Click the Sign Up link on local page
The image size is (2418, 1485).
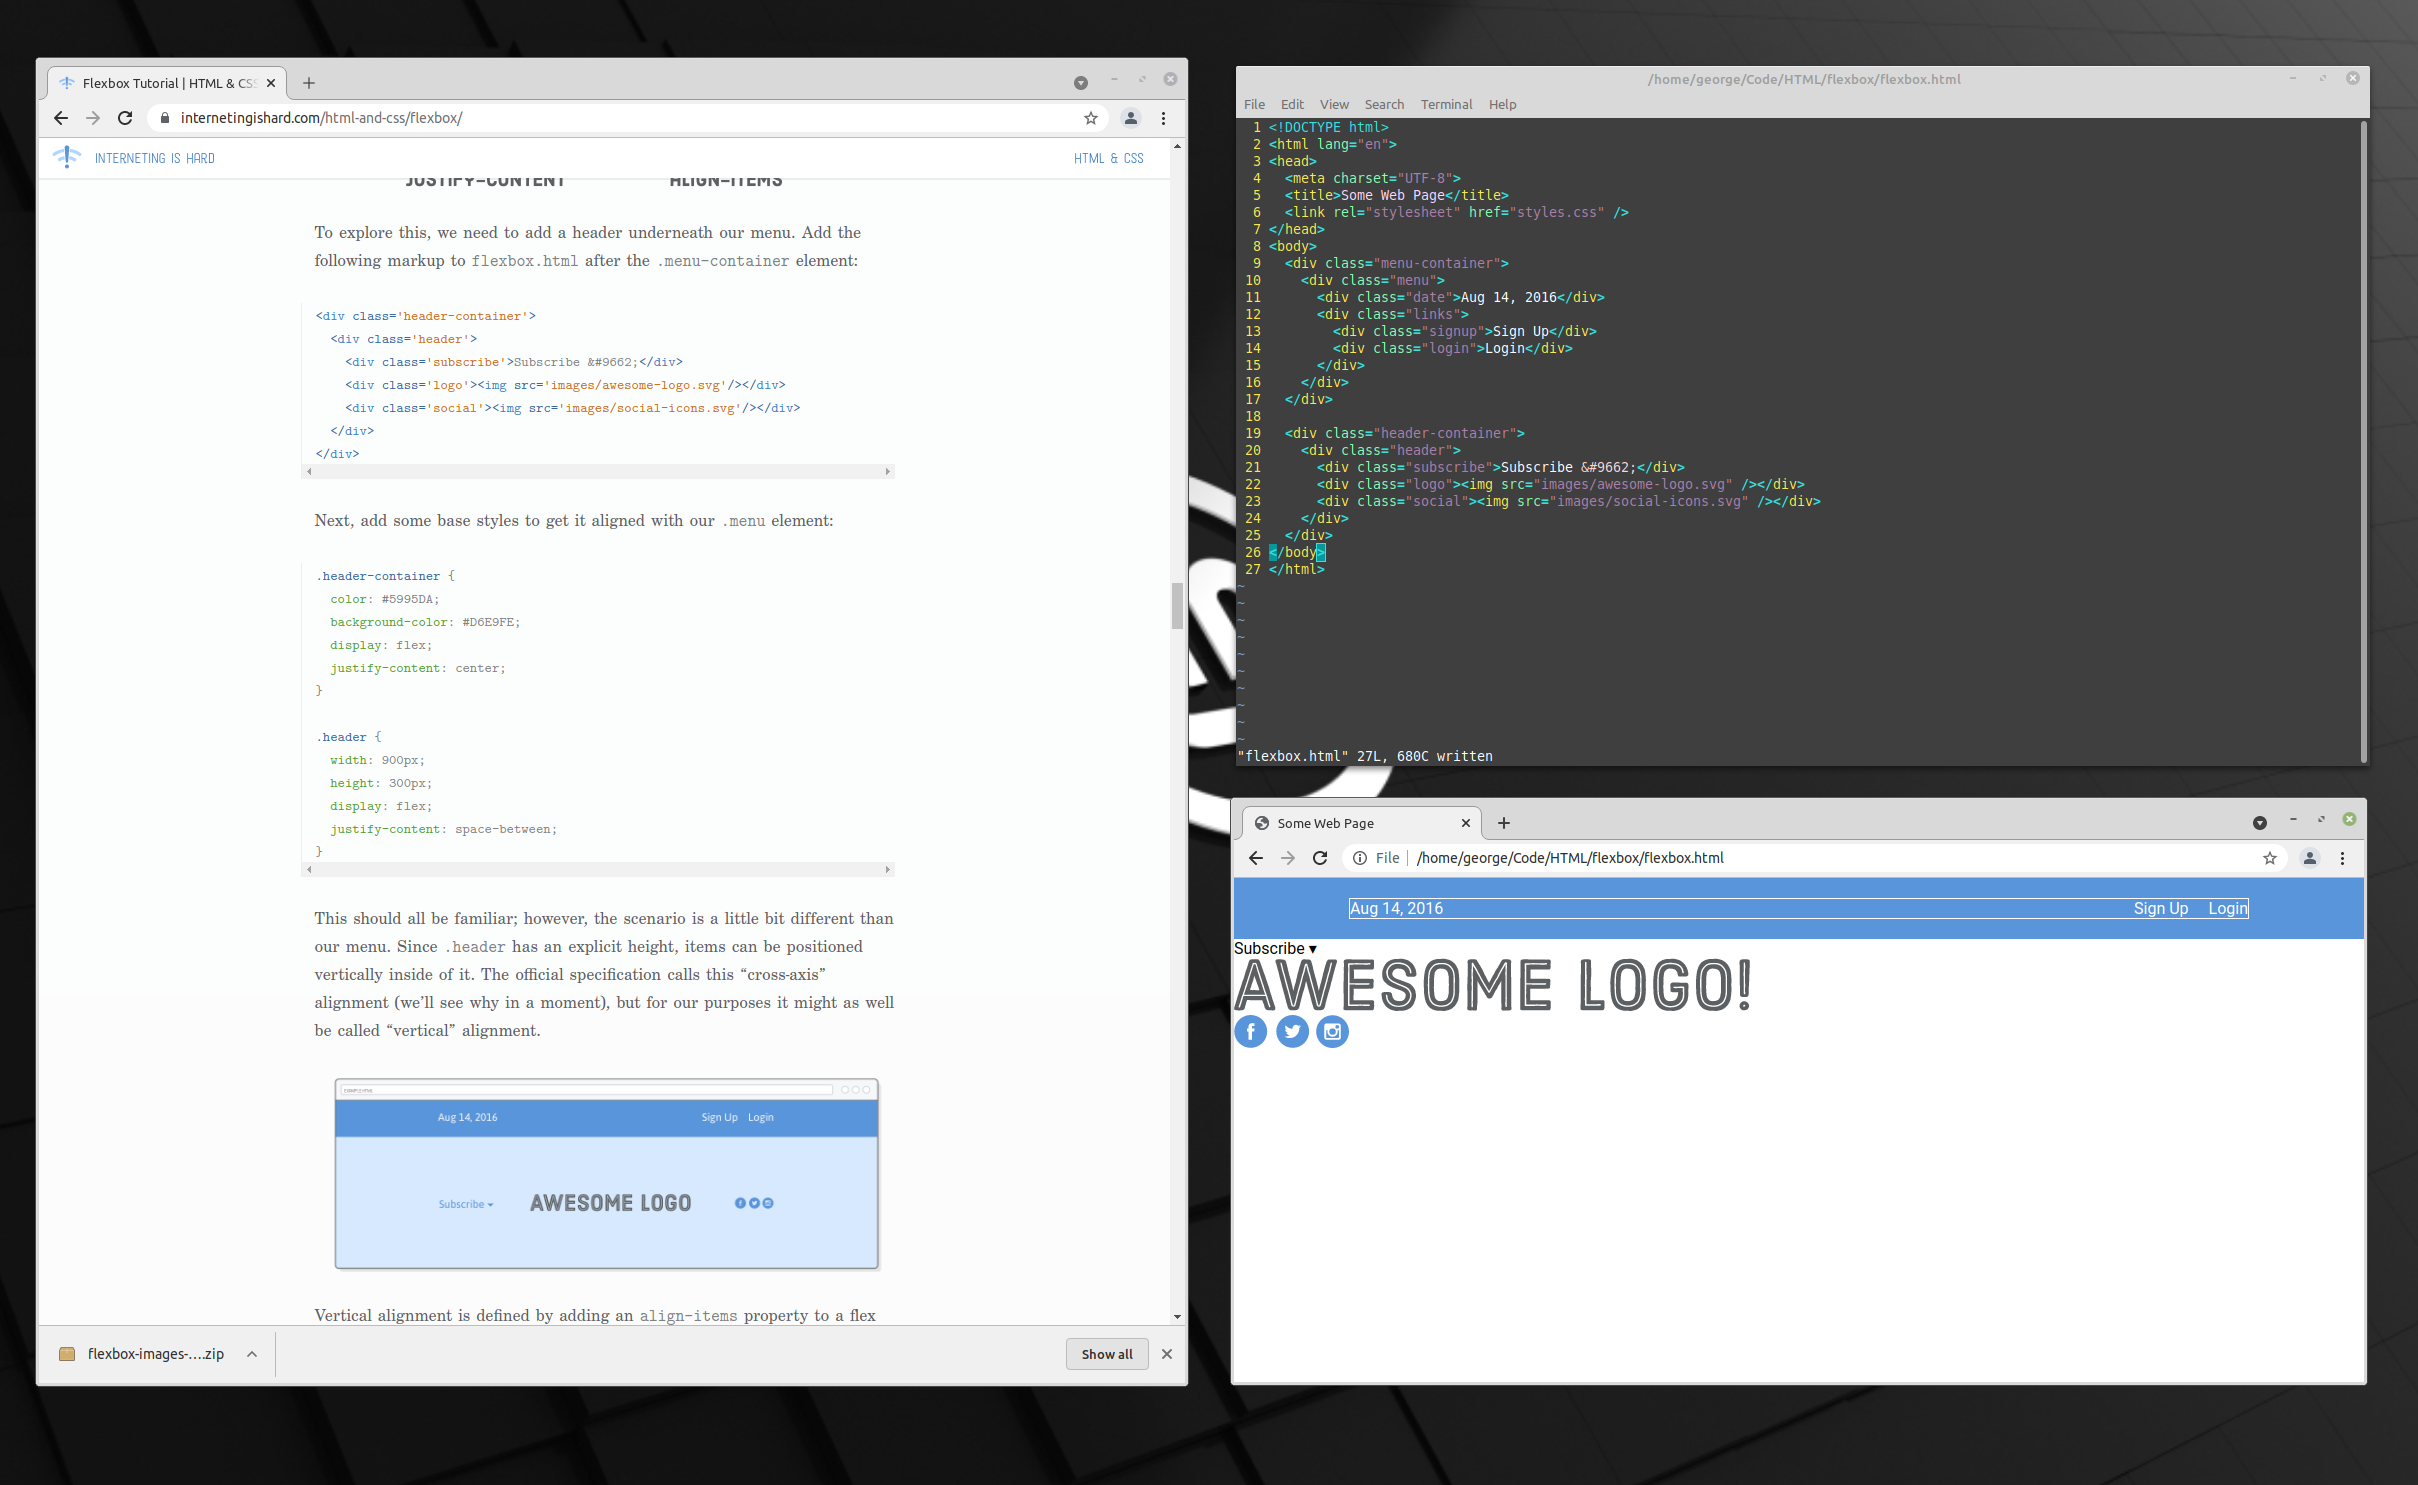[x=2160, y=908]
